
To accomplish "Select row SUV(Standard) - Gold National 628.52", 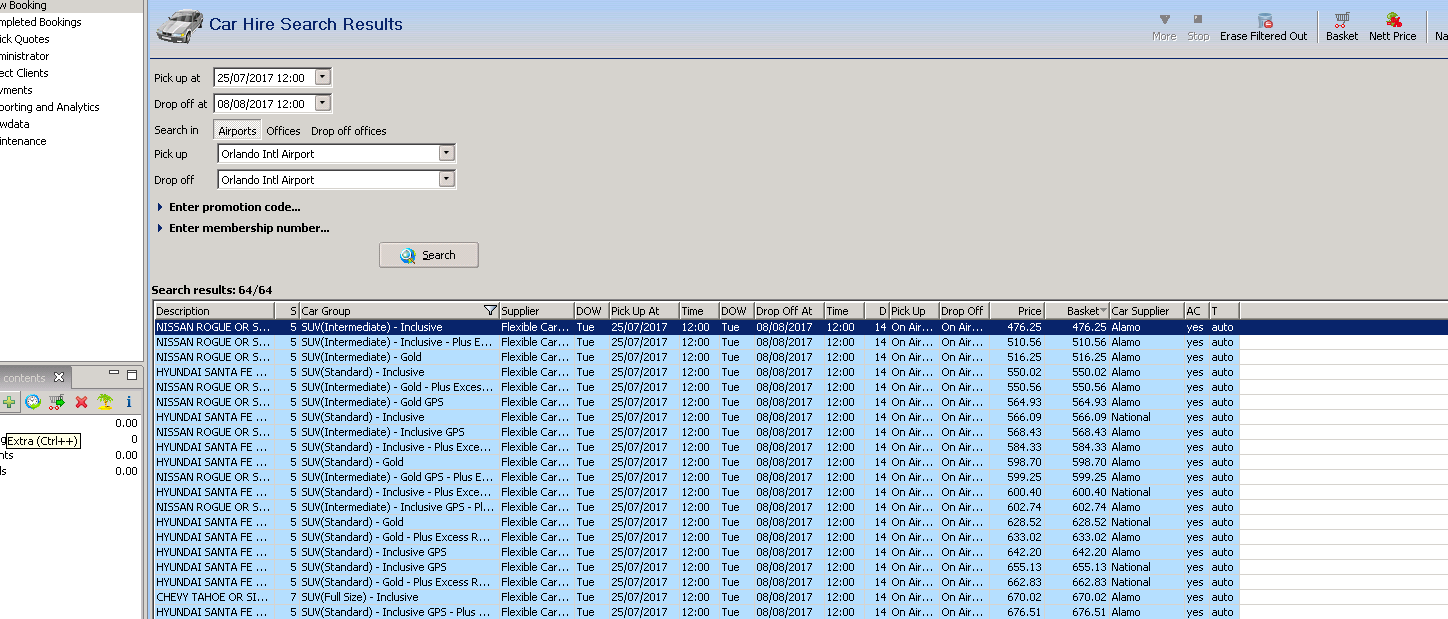I will coord(696,522).
